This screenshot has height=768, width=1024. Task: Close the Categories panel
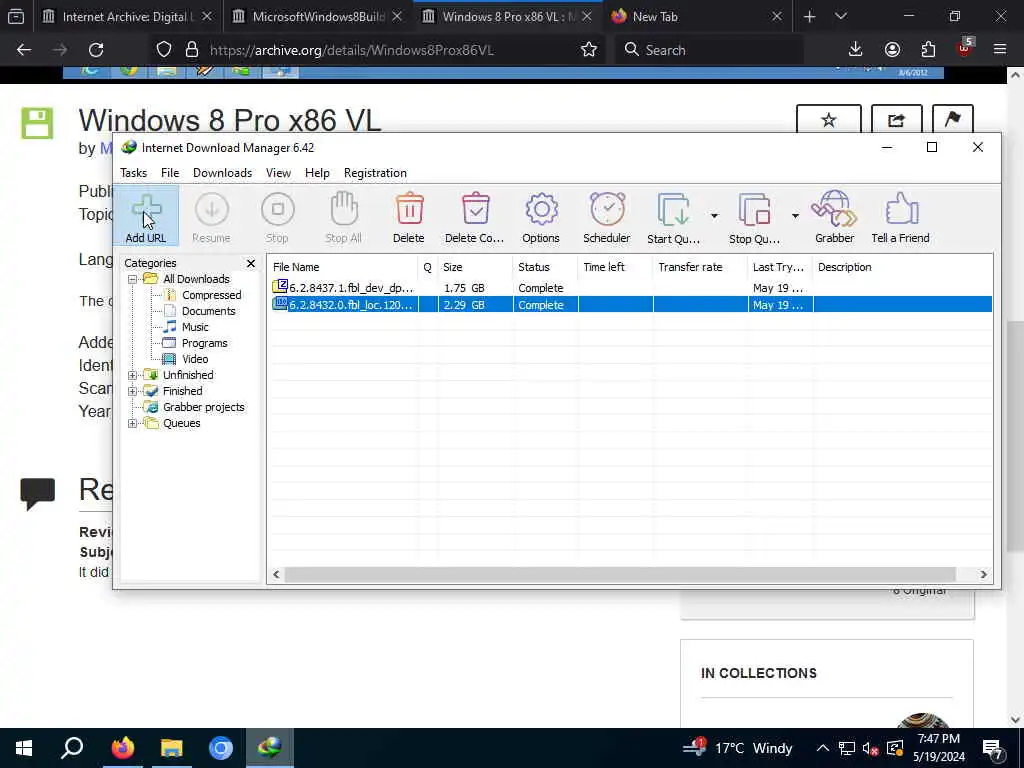coord(251,263)
